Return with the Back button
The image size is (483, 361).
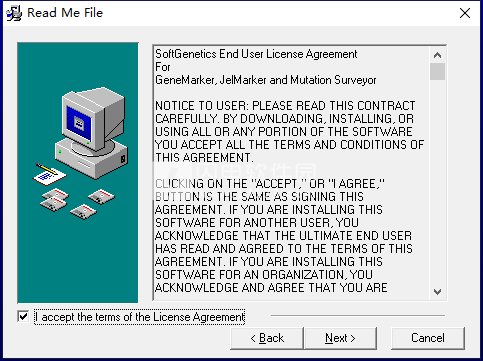267,338
